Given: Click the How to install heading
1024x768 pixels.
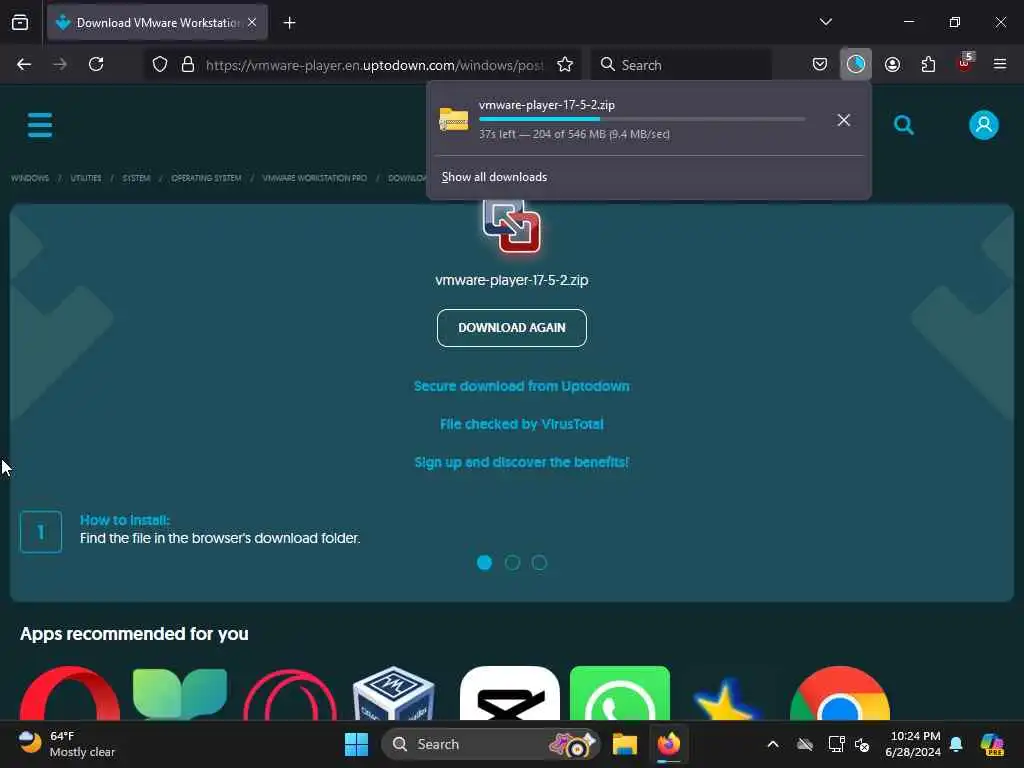Looking at the screenshot, I should click(125, 520).
